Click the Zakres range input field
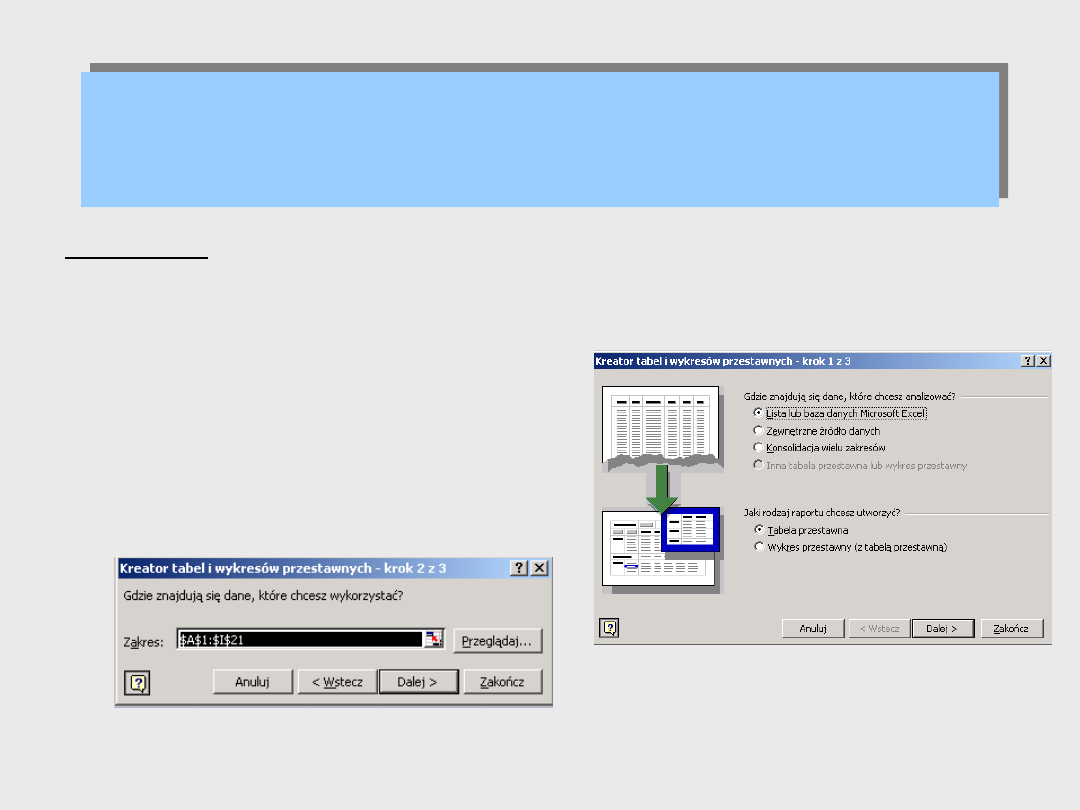This screenshot has width=1080, height=810. click(300, 640)
